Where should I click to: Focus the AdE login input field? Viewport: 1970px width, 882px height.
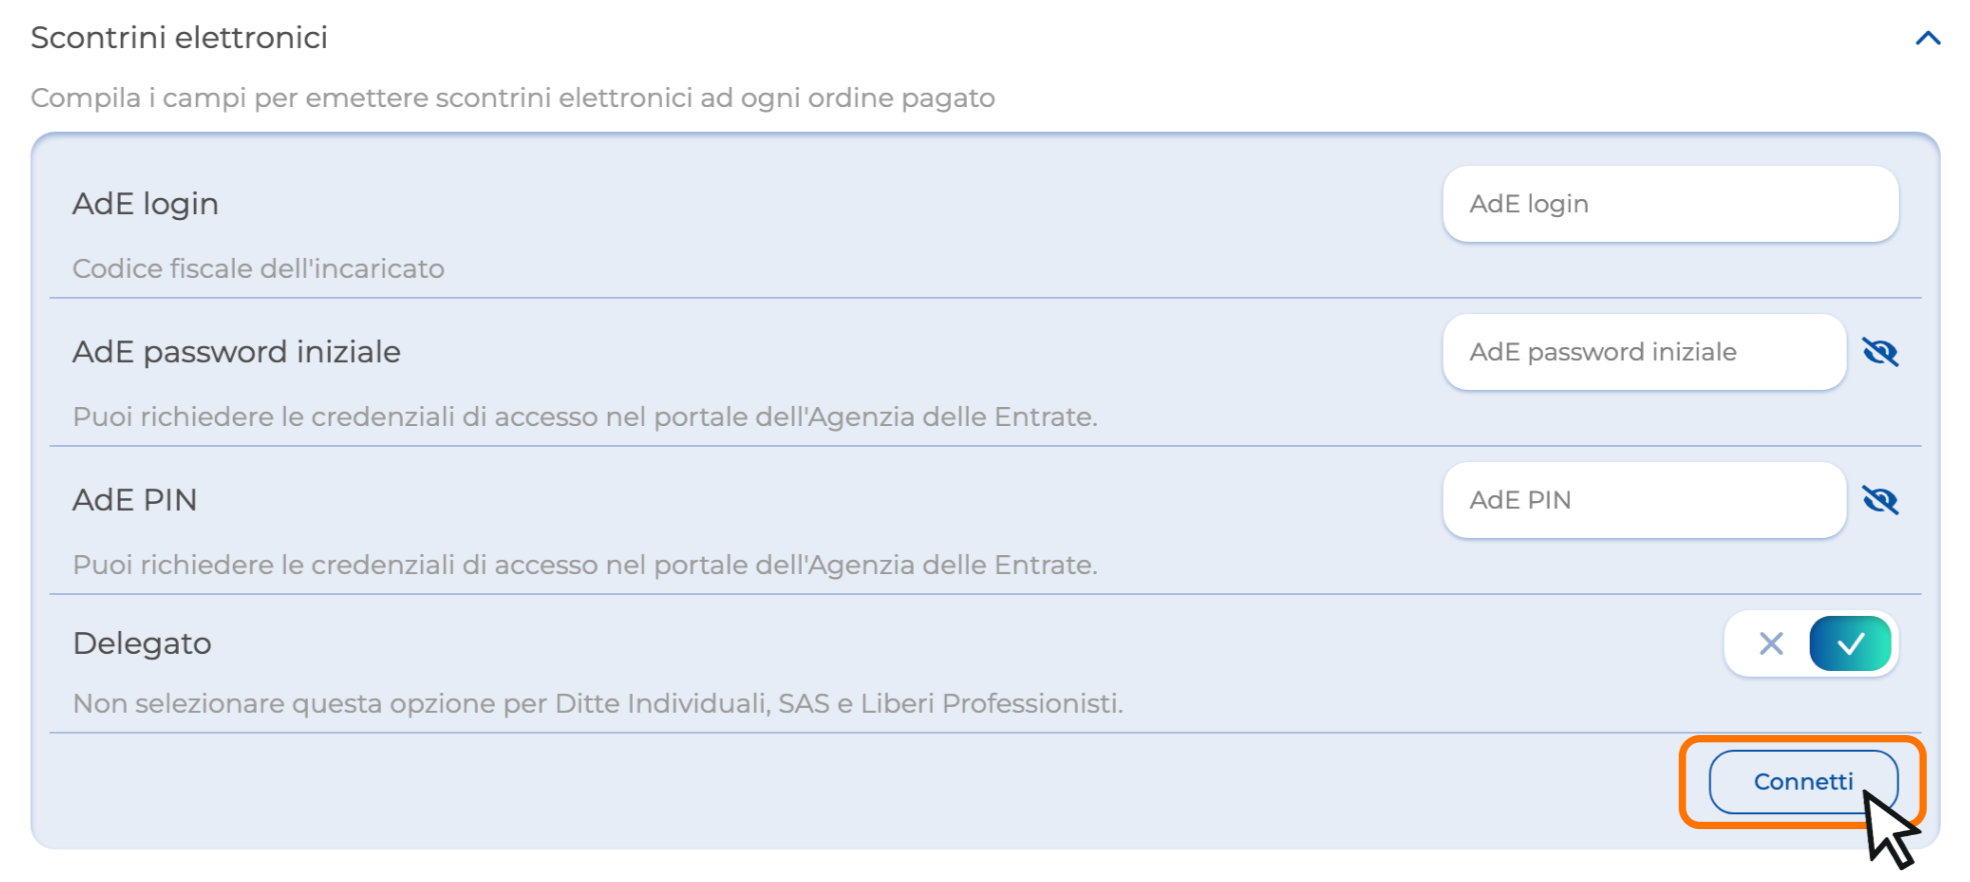(x=1669, y=204)
